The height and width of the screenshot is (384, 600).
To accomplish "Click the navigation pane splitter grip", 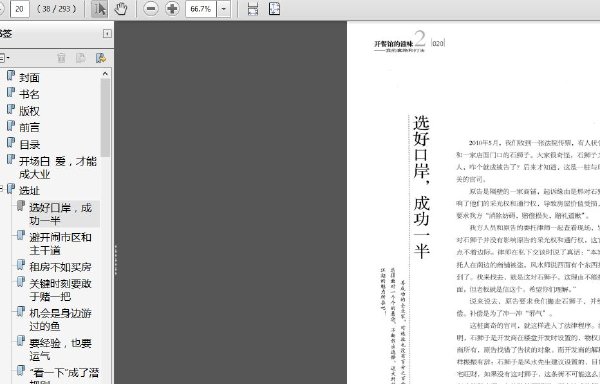I will pyautogui.click(x=116, y=260).
